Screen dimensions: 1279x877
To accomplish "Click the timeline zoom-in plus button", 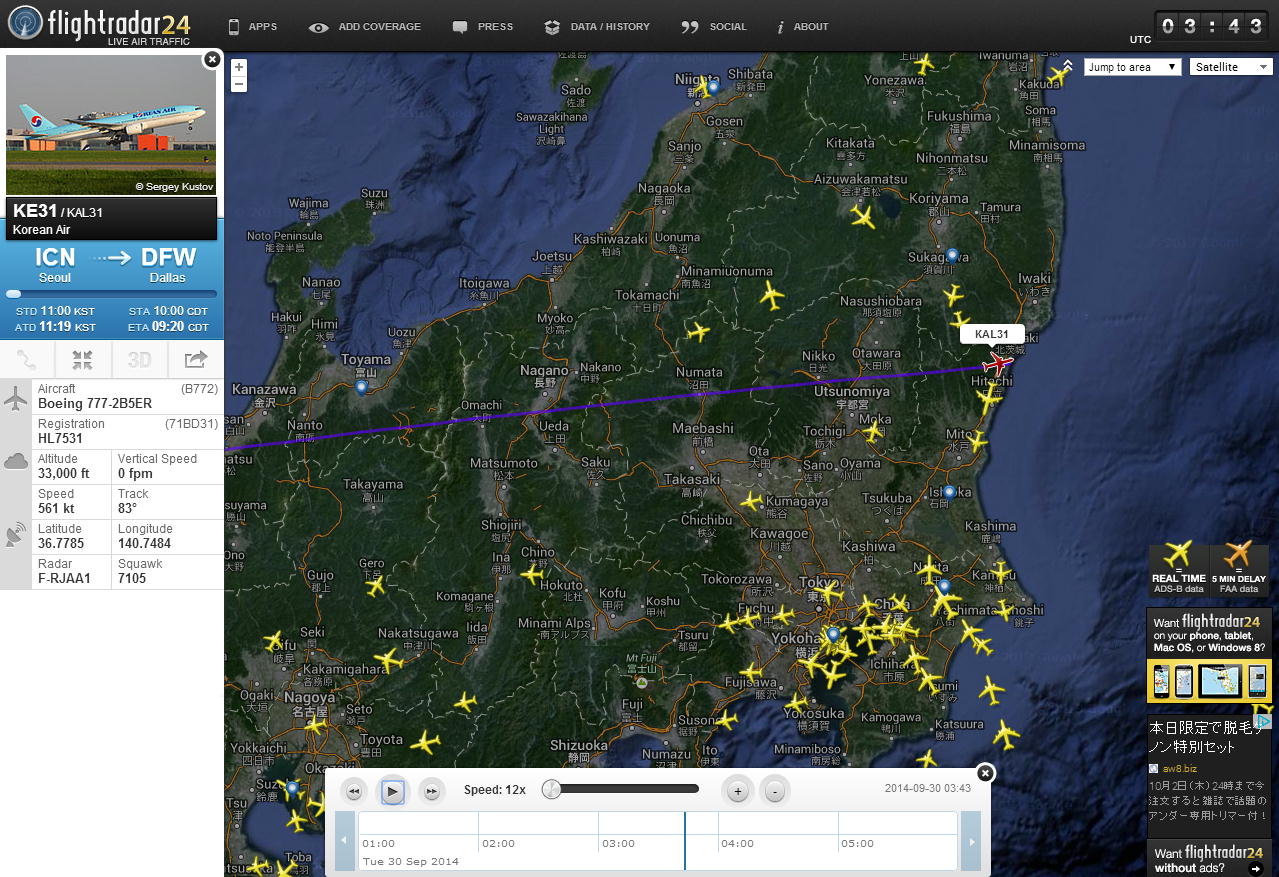I will 737,791.
